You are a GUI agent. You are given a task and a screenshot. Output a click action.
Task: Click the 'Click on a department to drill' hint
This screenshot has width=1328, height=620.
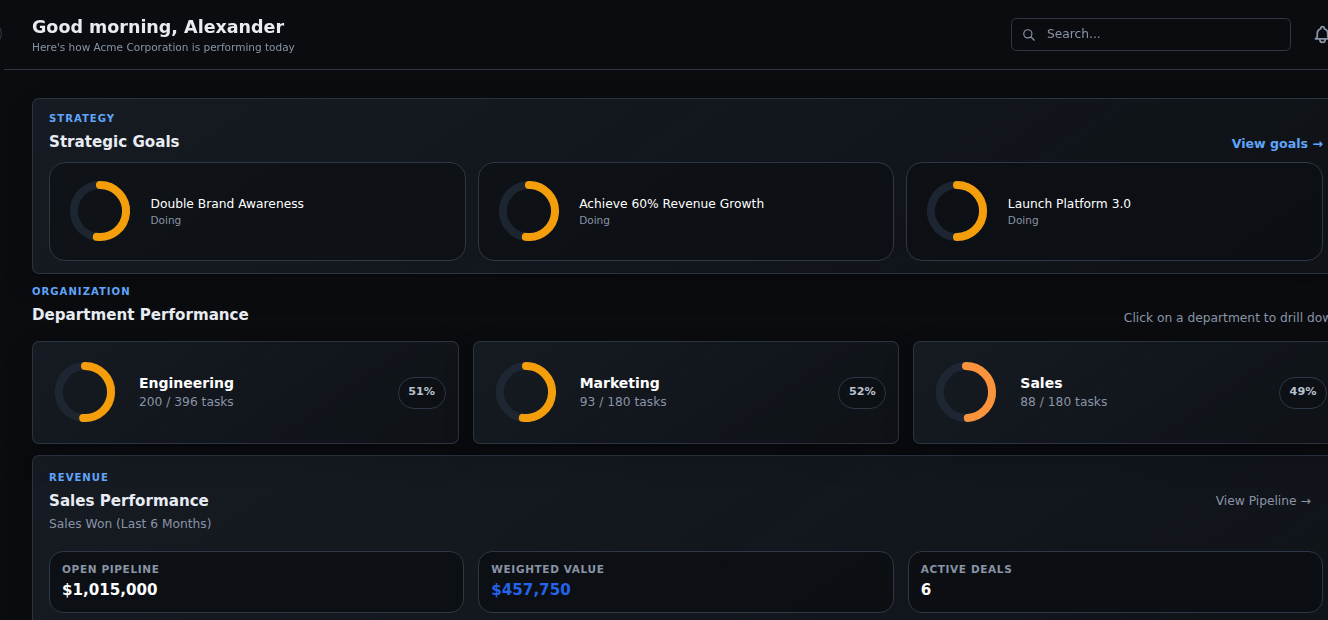(1226, 318)
